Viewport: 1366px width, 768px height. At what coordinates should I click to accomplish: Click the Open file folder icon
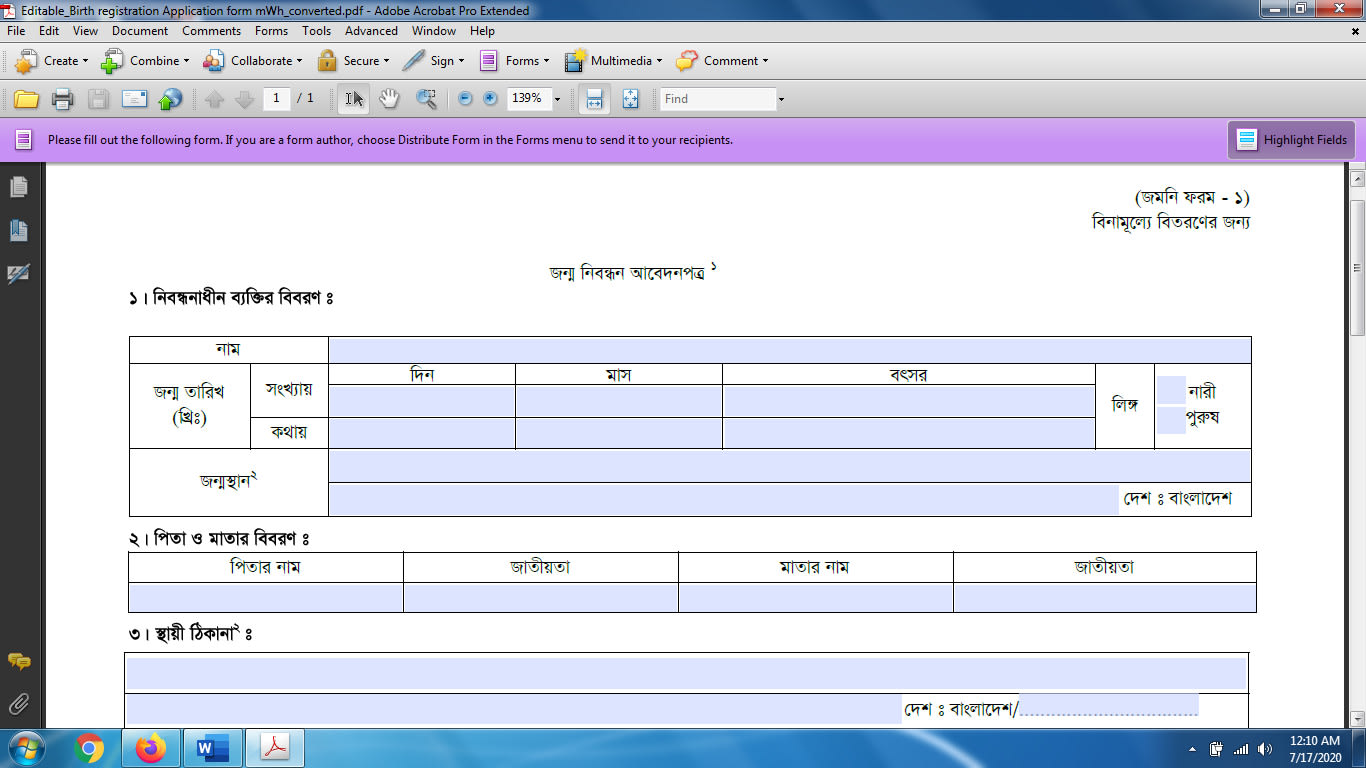[x=26, y=99]
